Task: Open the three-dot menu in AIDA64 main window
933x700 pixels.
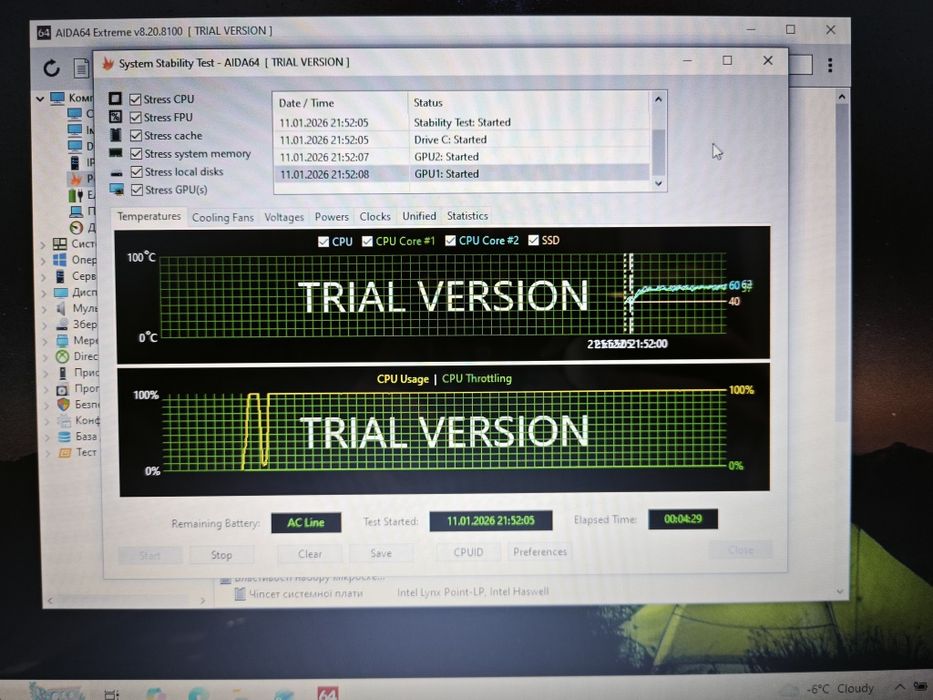Action: point(829,65)
